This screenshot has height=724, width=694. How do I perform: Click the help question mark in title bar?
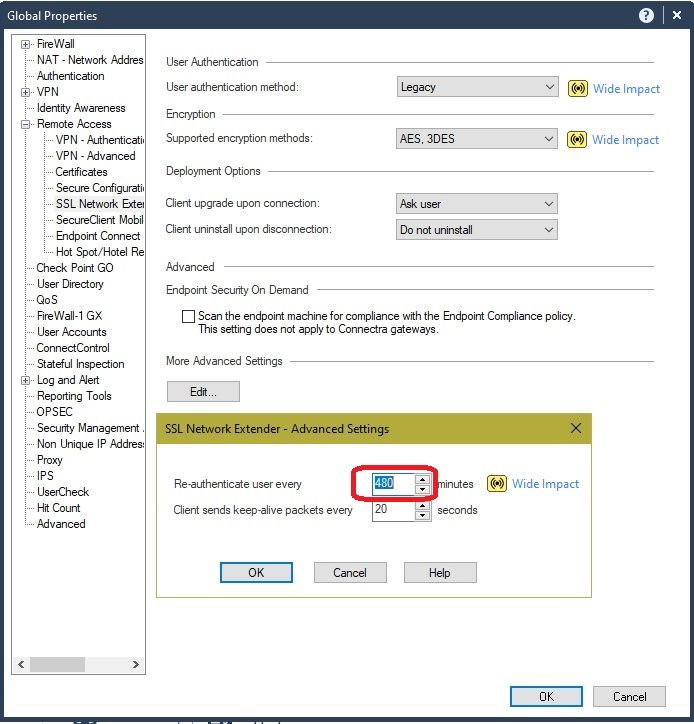tap(646, 16)
